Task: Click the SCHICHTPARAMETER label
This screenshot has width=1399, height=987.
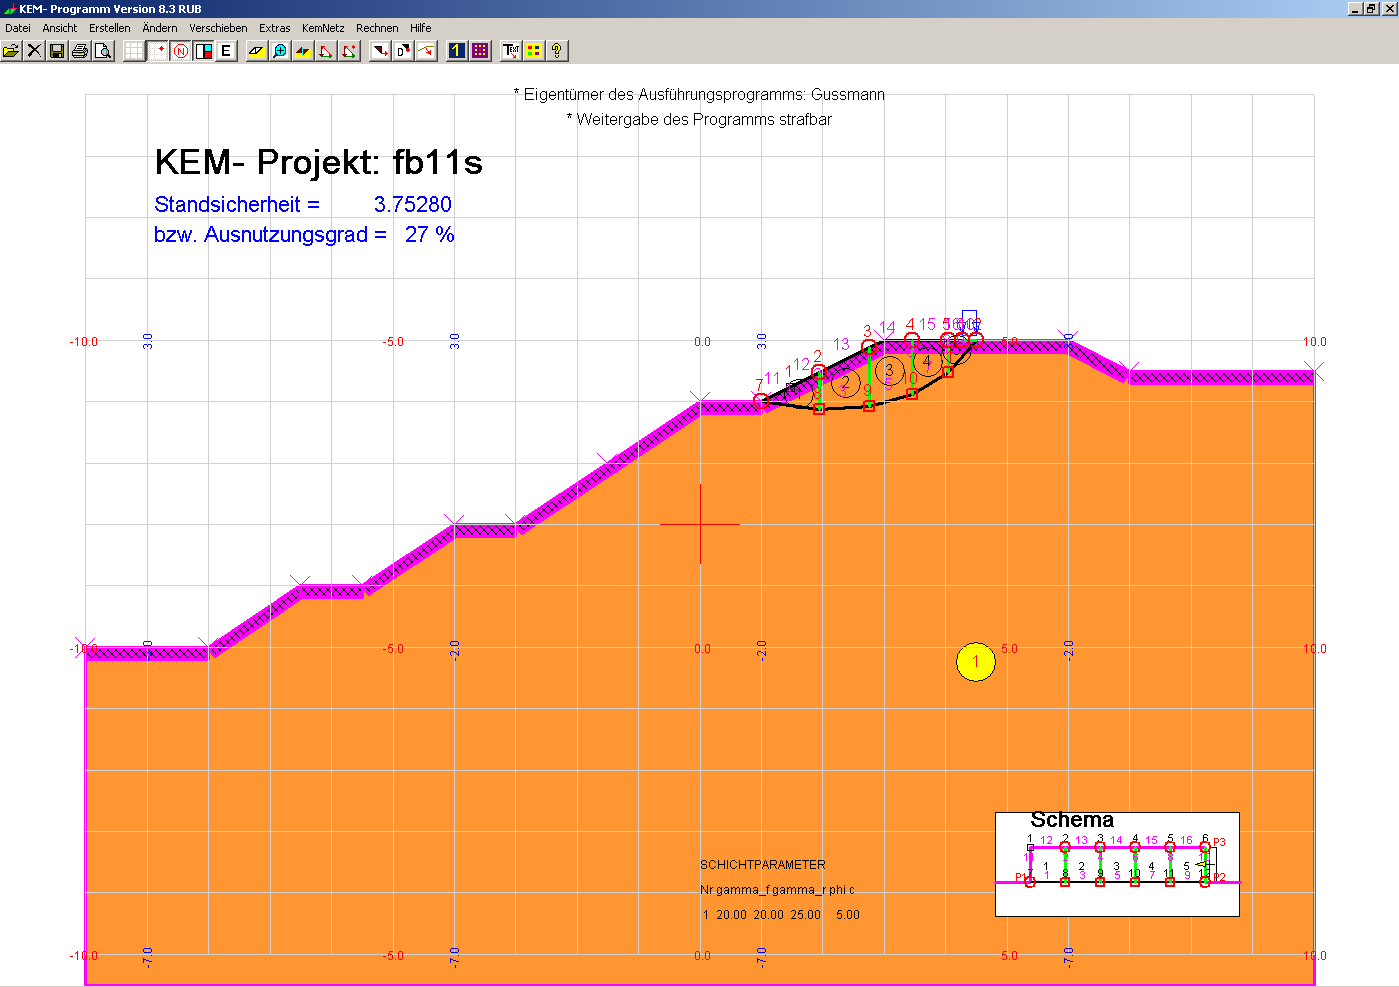Action: pos(763,865)
